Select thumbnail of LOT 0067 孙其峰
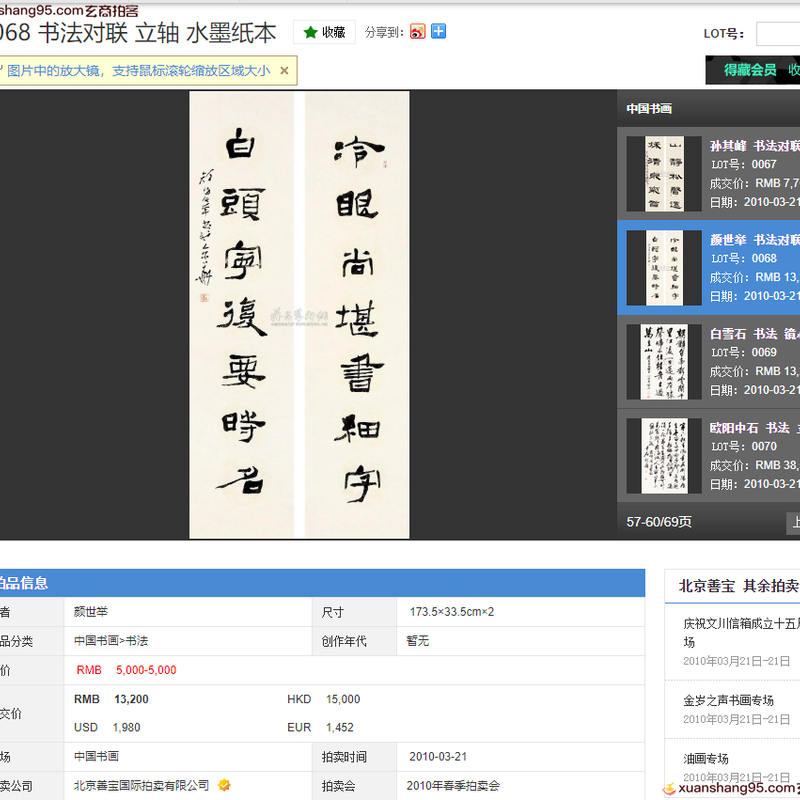800x800 pixels. 664,173
